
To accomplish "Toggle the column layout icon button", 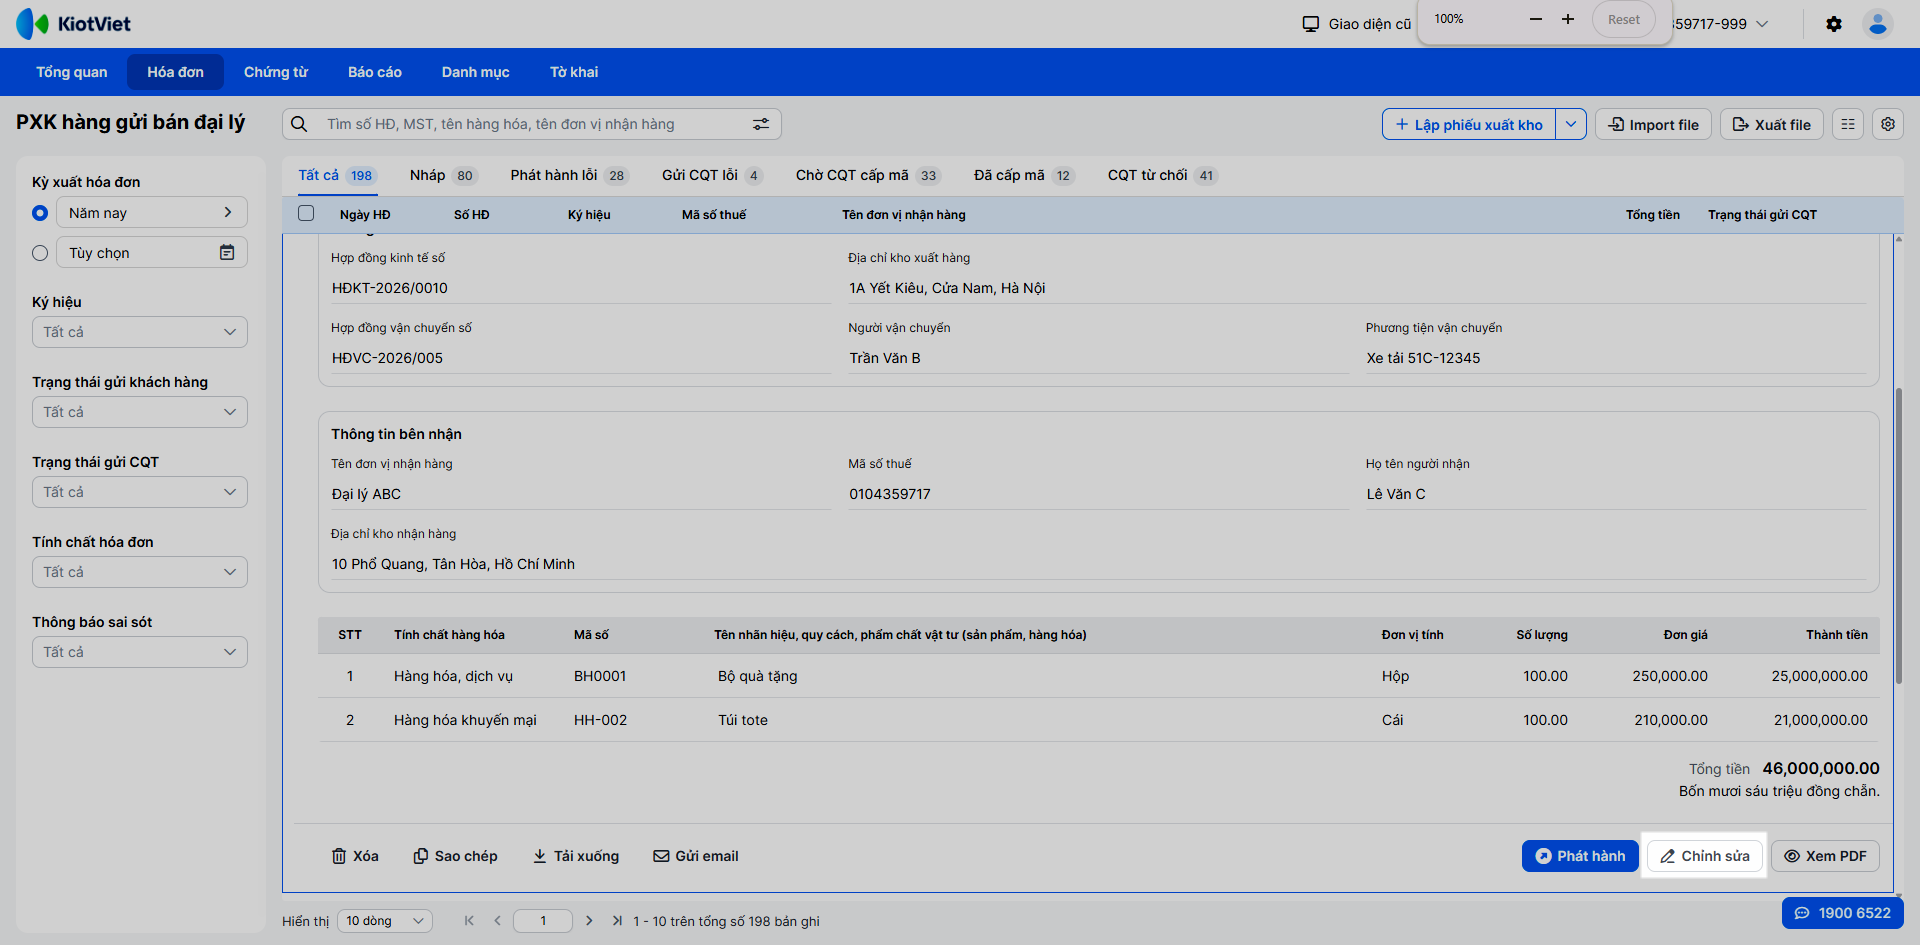I will (1848, 124).
